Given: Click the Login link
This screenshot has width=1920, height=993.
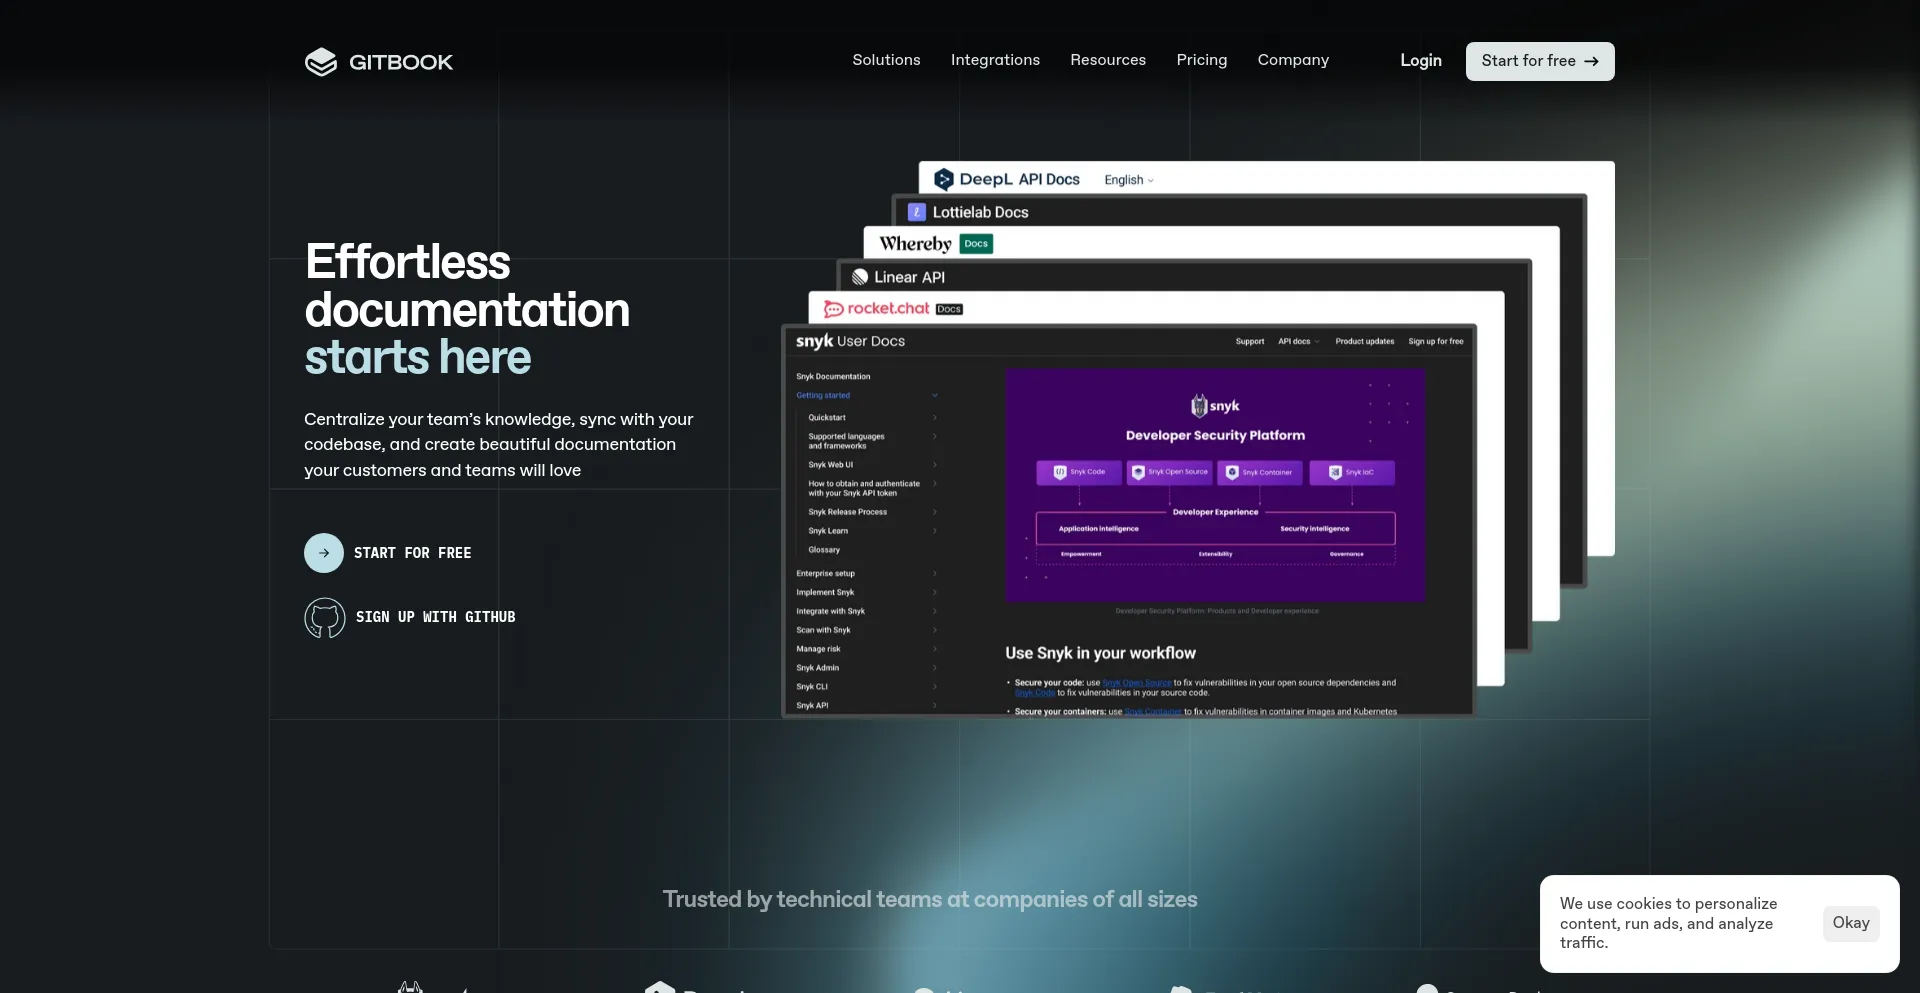Looking at the screenshot, I should coord(1421,61).
